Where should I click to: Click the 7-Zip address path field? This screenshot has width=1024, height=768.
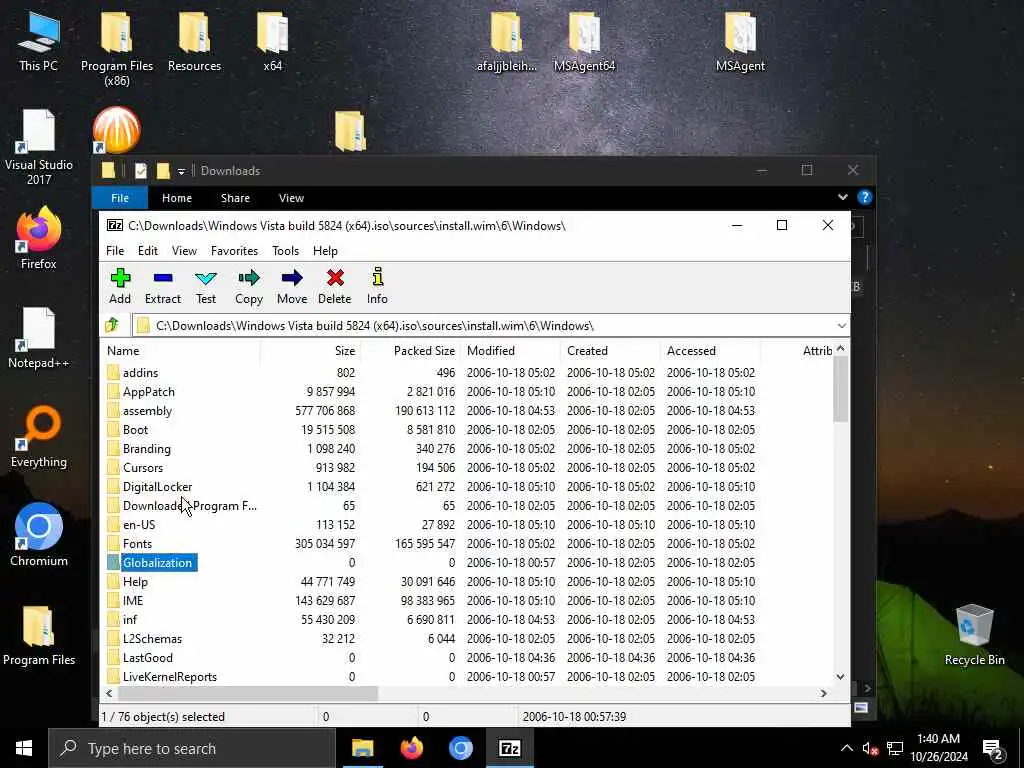(x=484, y=325)
